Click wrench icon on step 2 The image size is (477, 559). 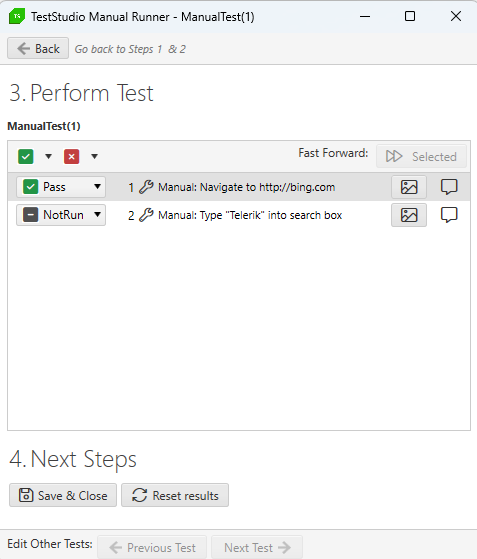click(146, 215)
